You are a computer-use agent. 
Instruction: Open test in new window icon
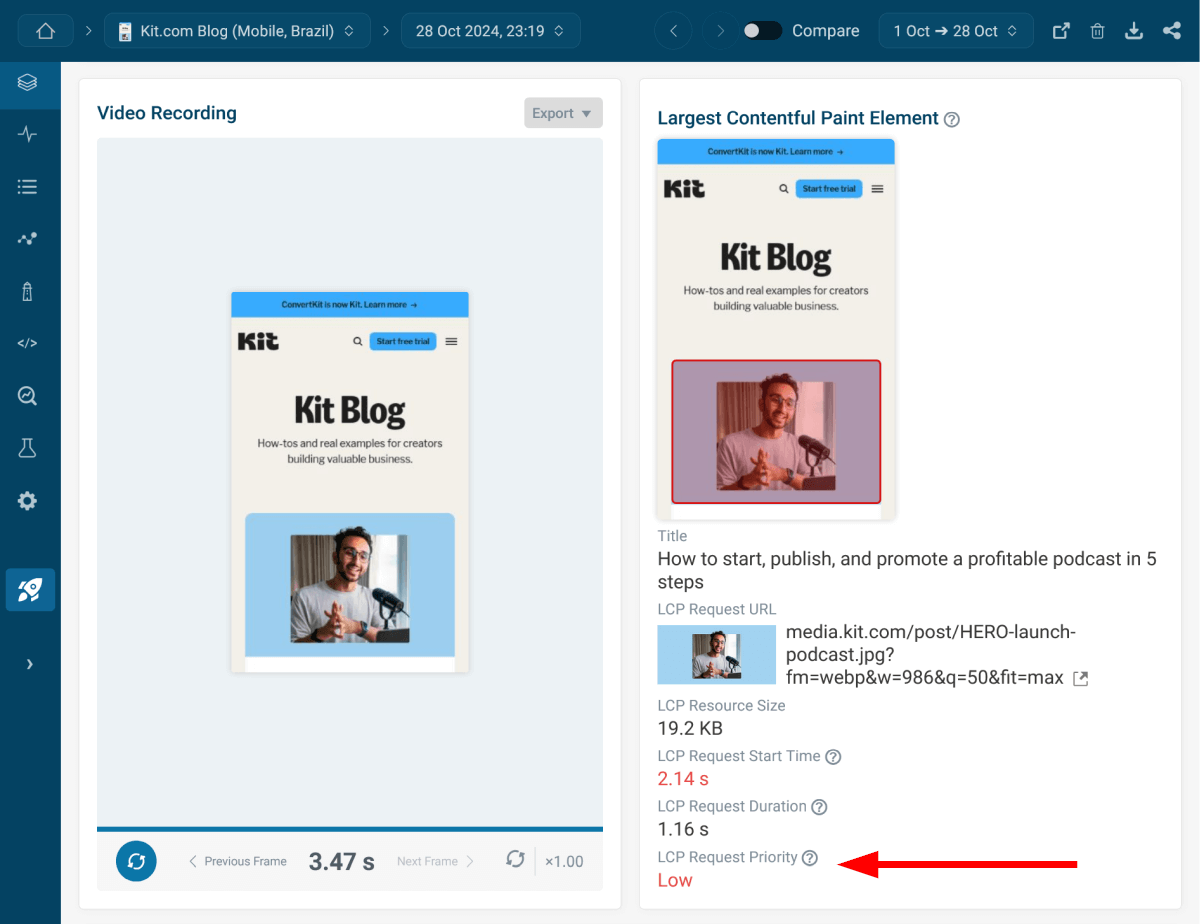point(1061,31)
